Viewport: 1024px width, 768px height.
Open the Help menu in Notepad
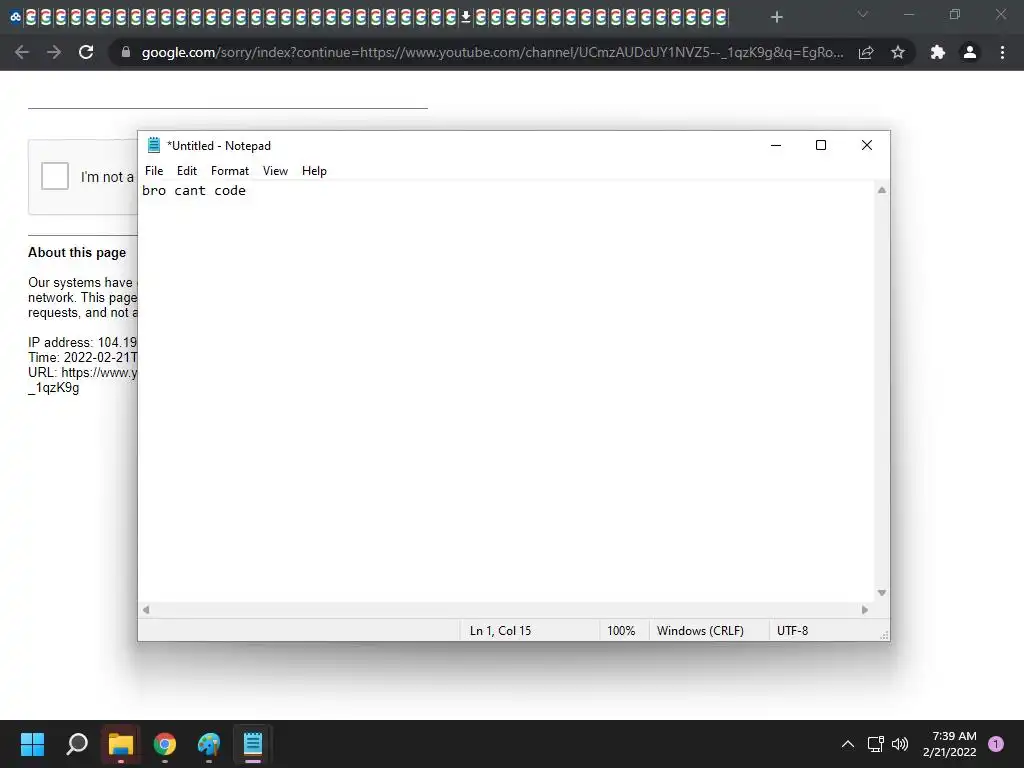tap(314, 170)
